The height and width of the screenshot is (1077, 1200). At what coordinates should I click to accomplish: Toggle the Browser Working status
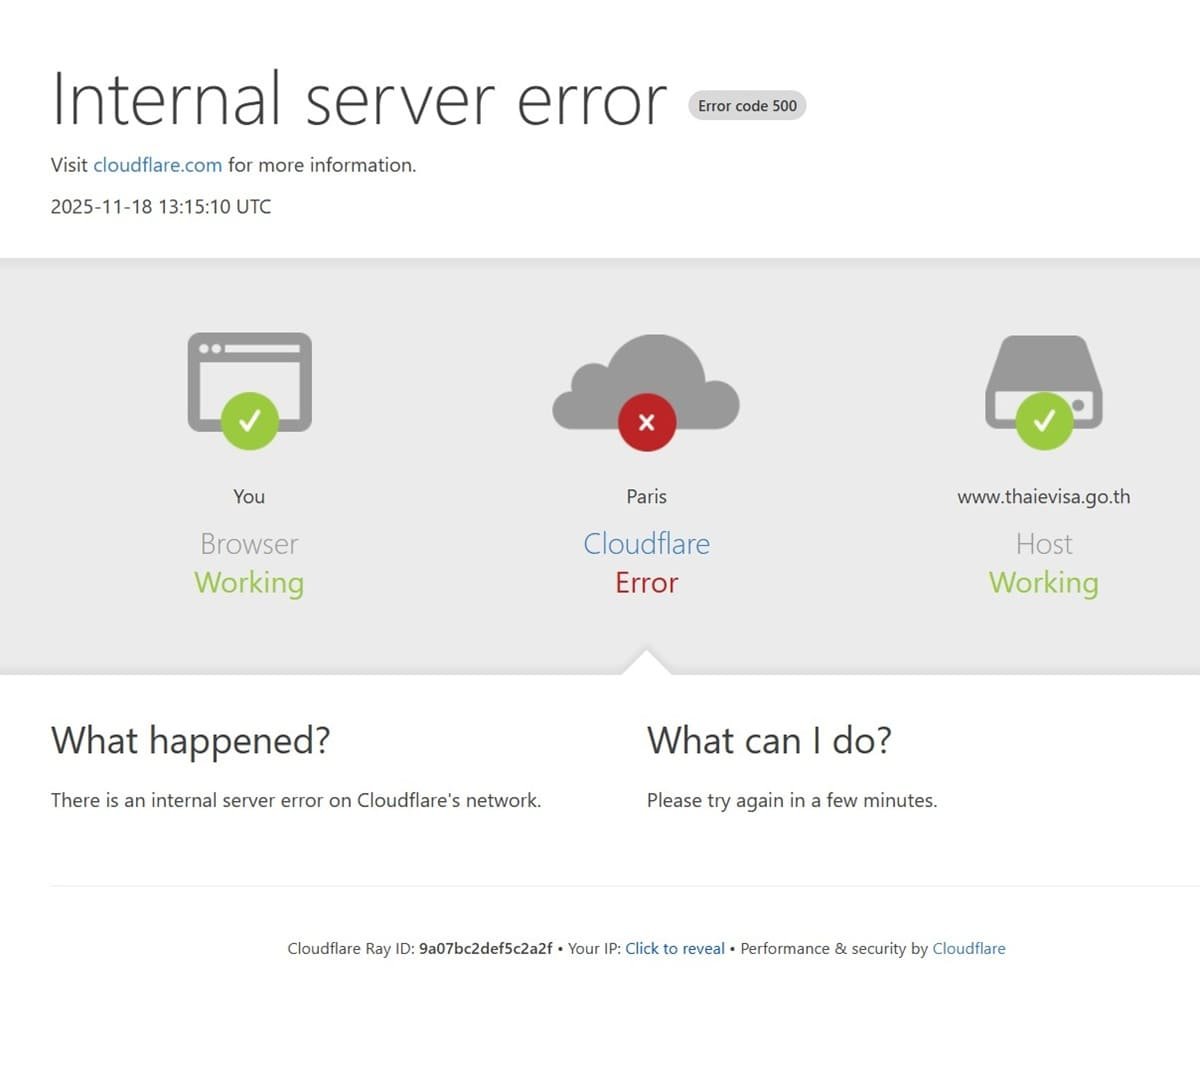pyautogui.click(x=249, y=582)
